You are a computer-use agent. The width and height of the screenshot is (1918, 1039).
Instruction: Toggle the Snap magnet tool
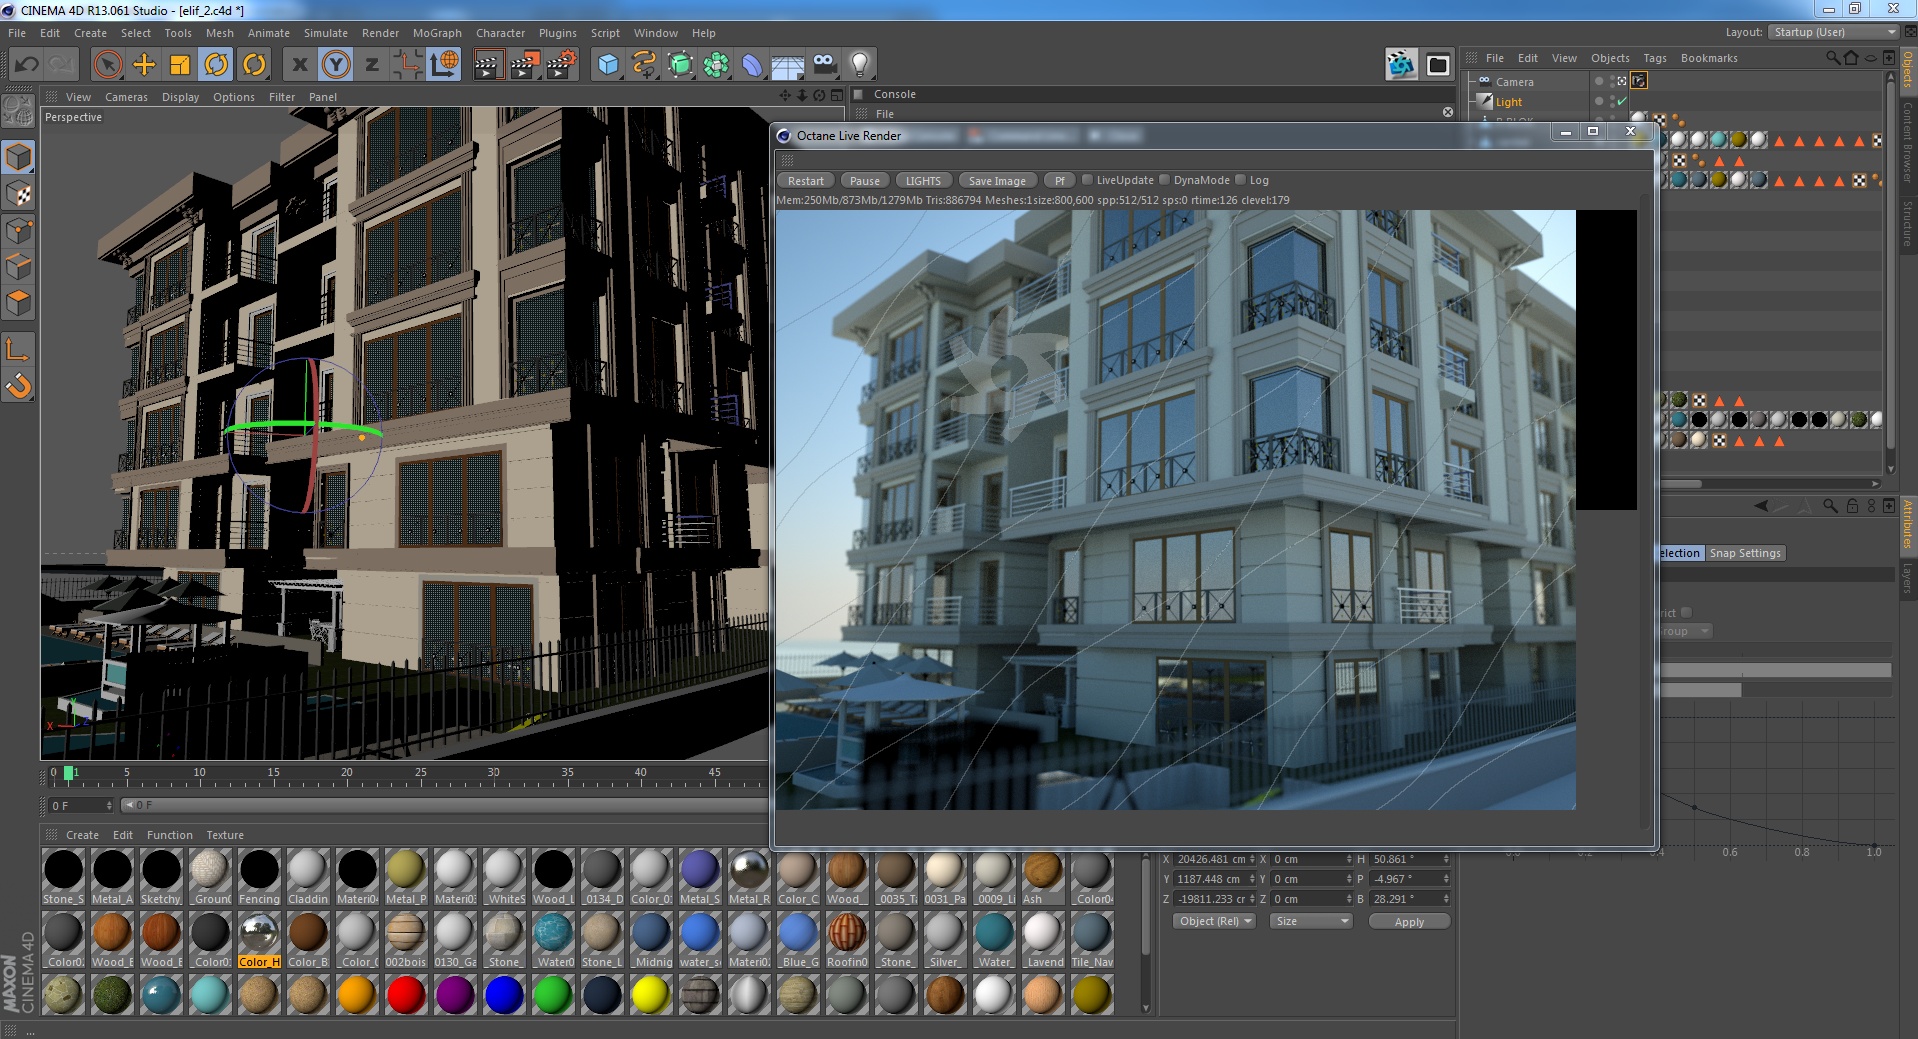[19, 386]
